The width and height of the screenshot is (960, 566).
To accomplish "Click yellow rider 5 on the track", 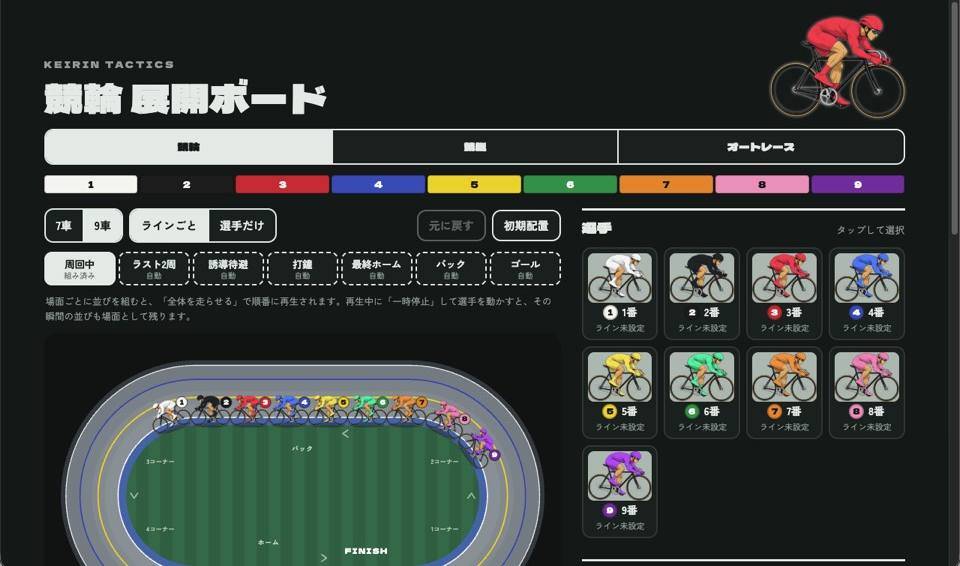I will pos(328,409).
